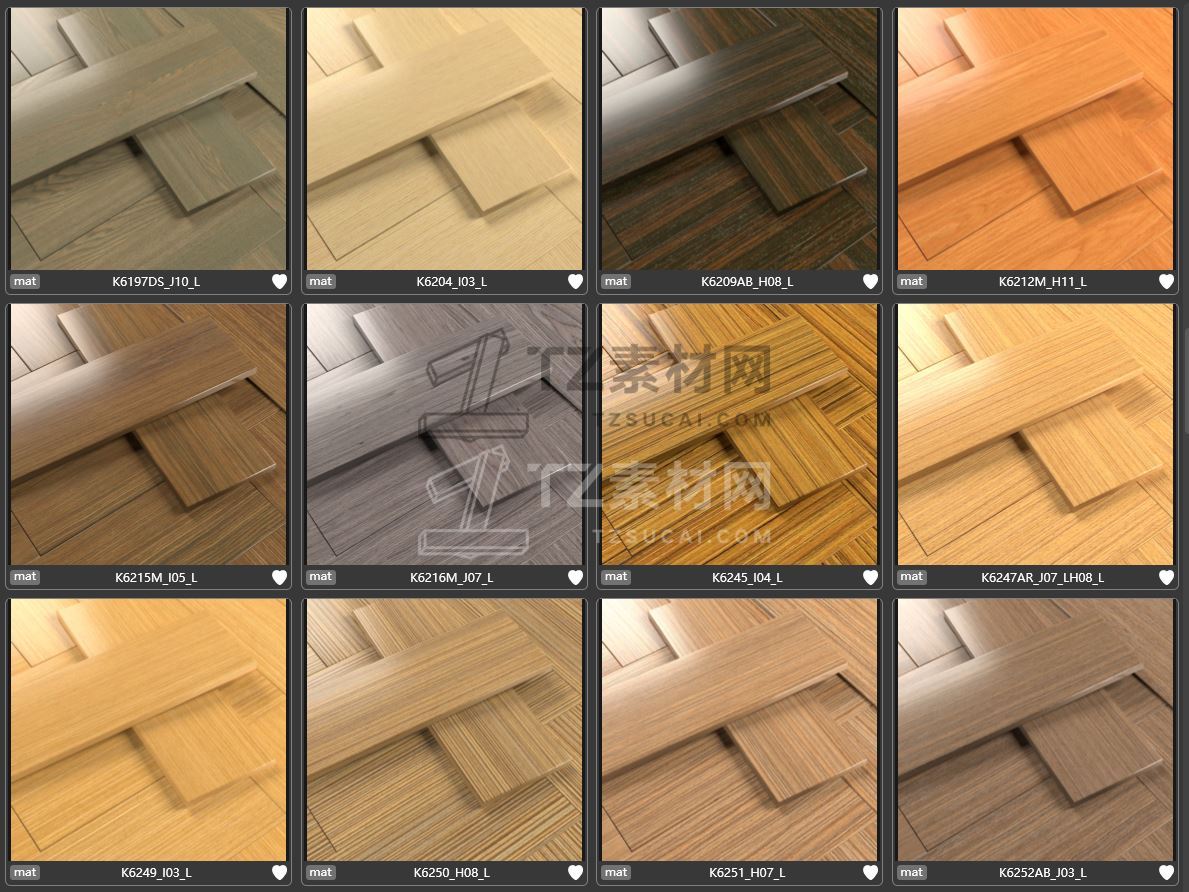Favorite the K6252AB_J03_L material heart

tap(1166, 872)
